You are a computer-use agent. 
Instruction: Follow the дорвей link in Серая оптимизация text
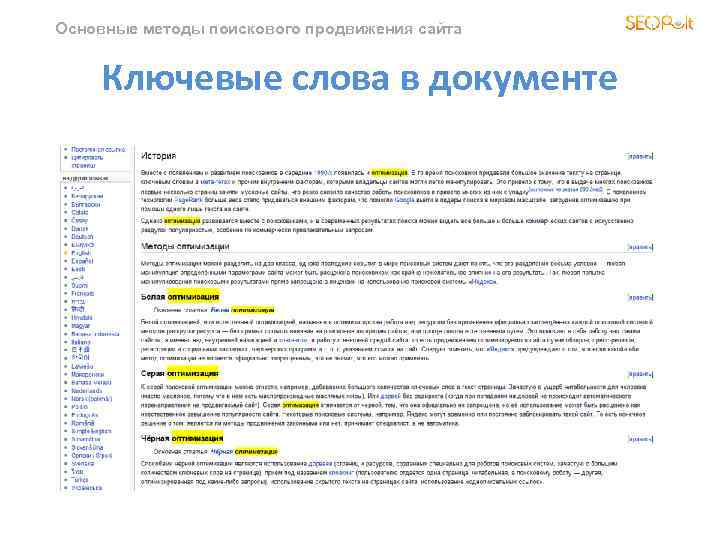coord(389,396)
